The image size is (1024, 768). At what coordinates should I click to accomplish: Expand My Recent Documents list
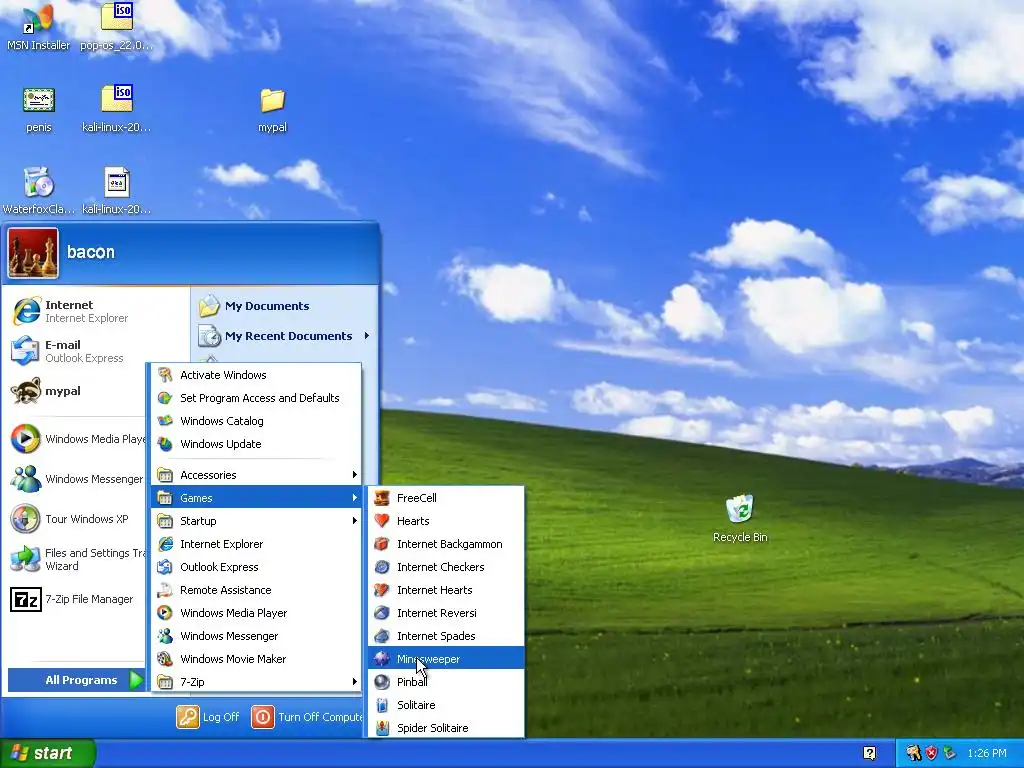pyautogui.click(x=285, y=336)
